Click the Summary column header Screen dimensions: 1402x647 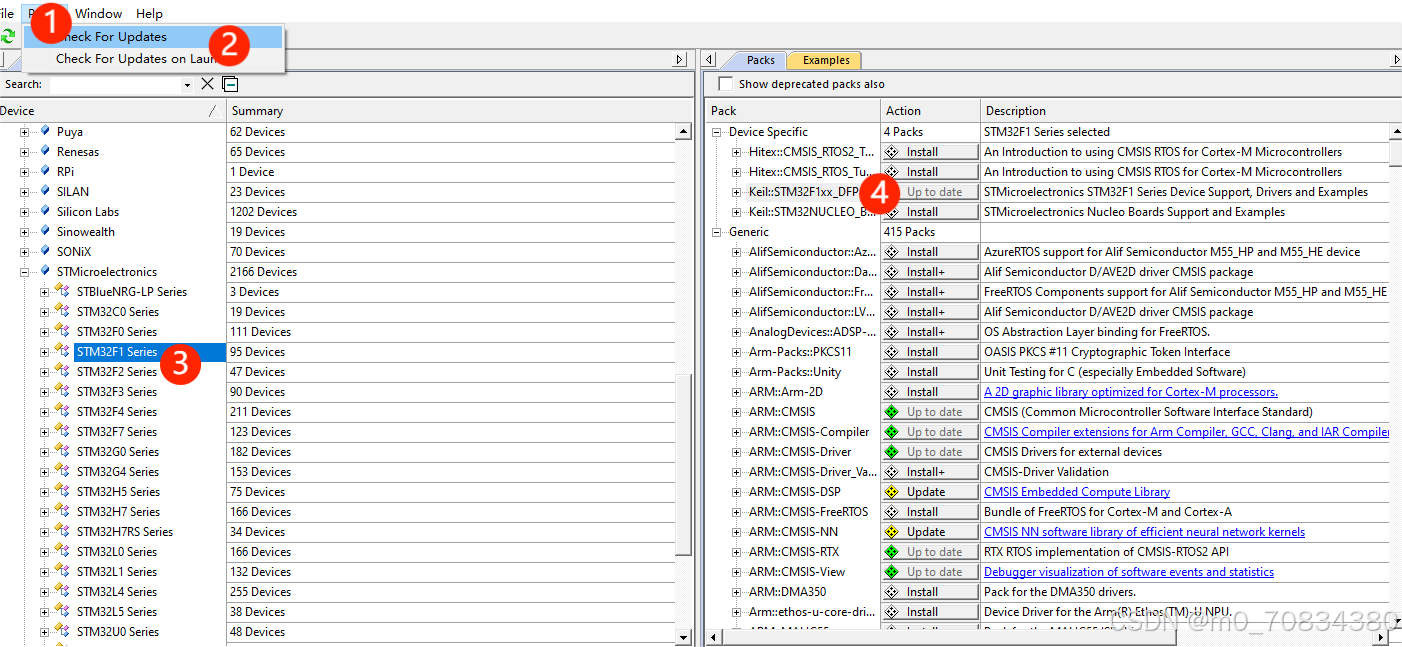pyautogui.click(x=459, y=111)
